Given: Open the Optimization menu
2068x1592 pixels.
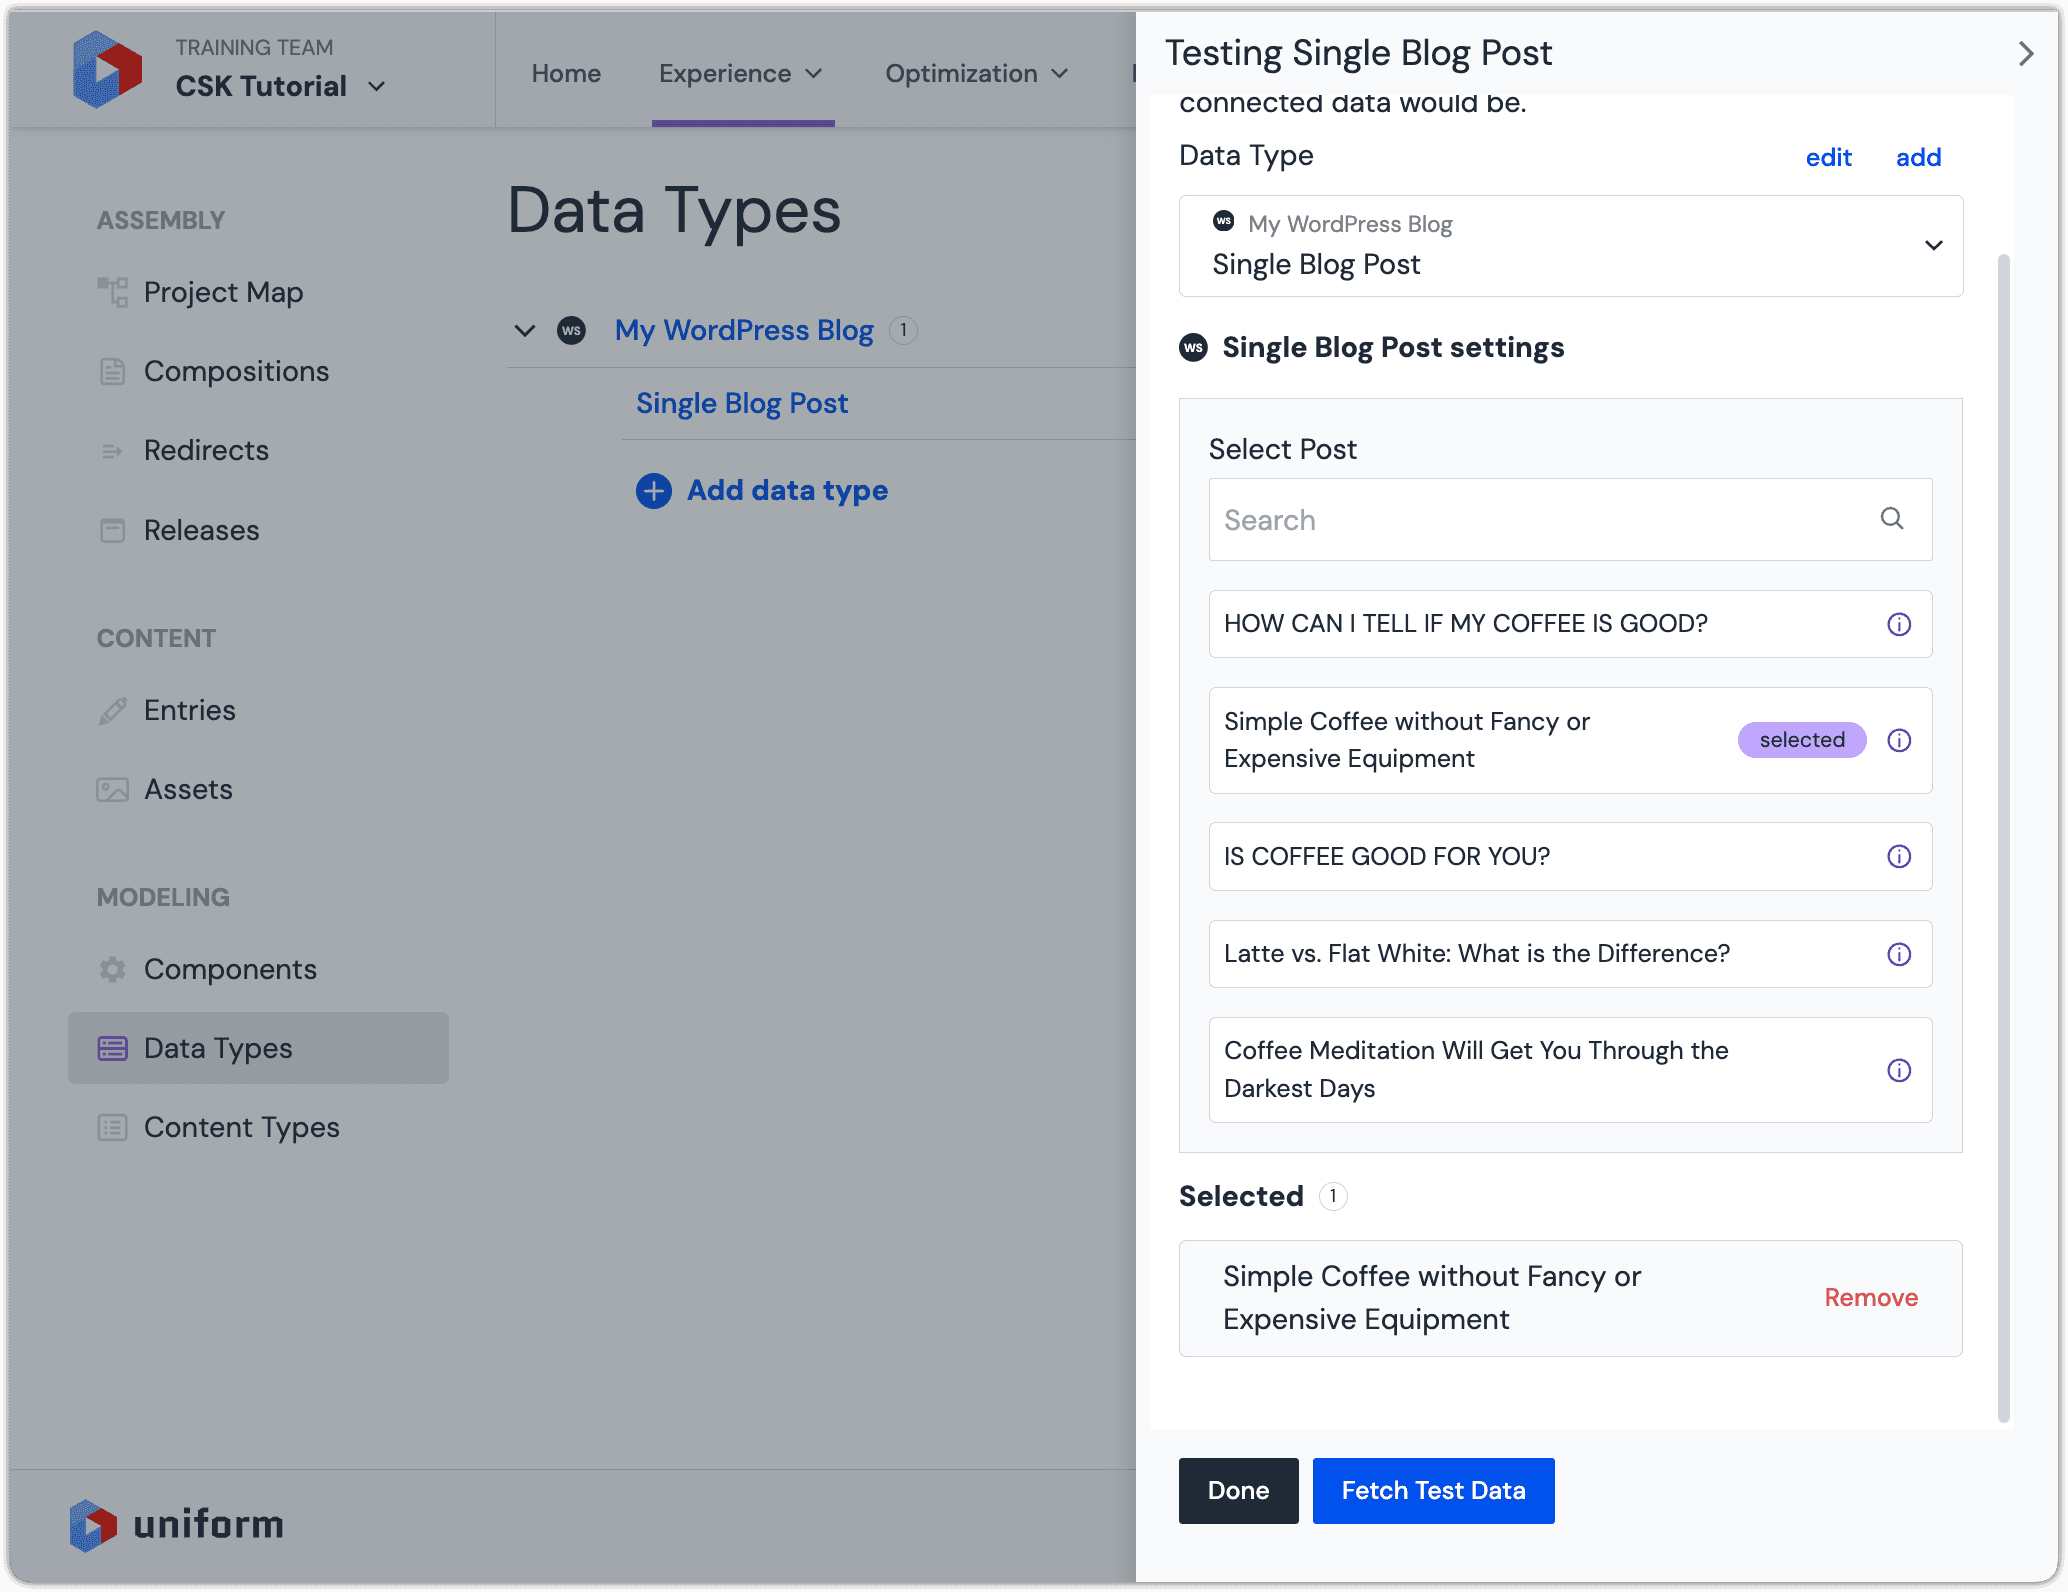Looking at the screenshot, I should 976,73.
